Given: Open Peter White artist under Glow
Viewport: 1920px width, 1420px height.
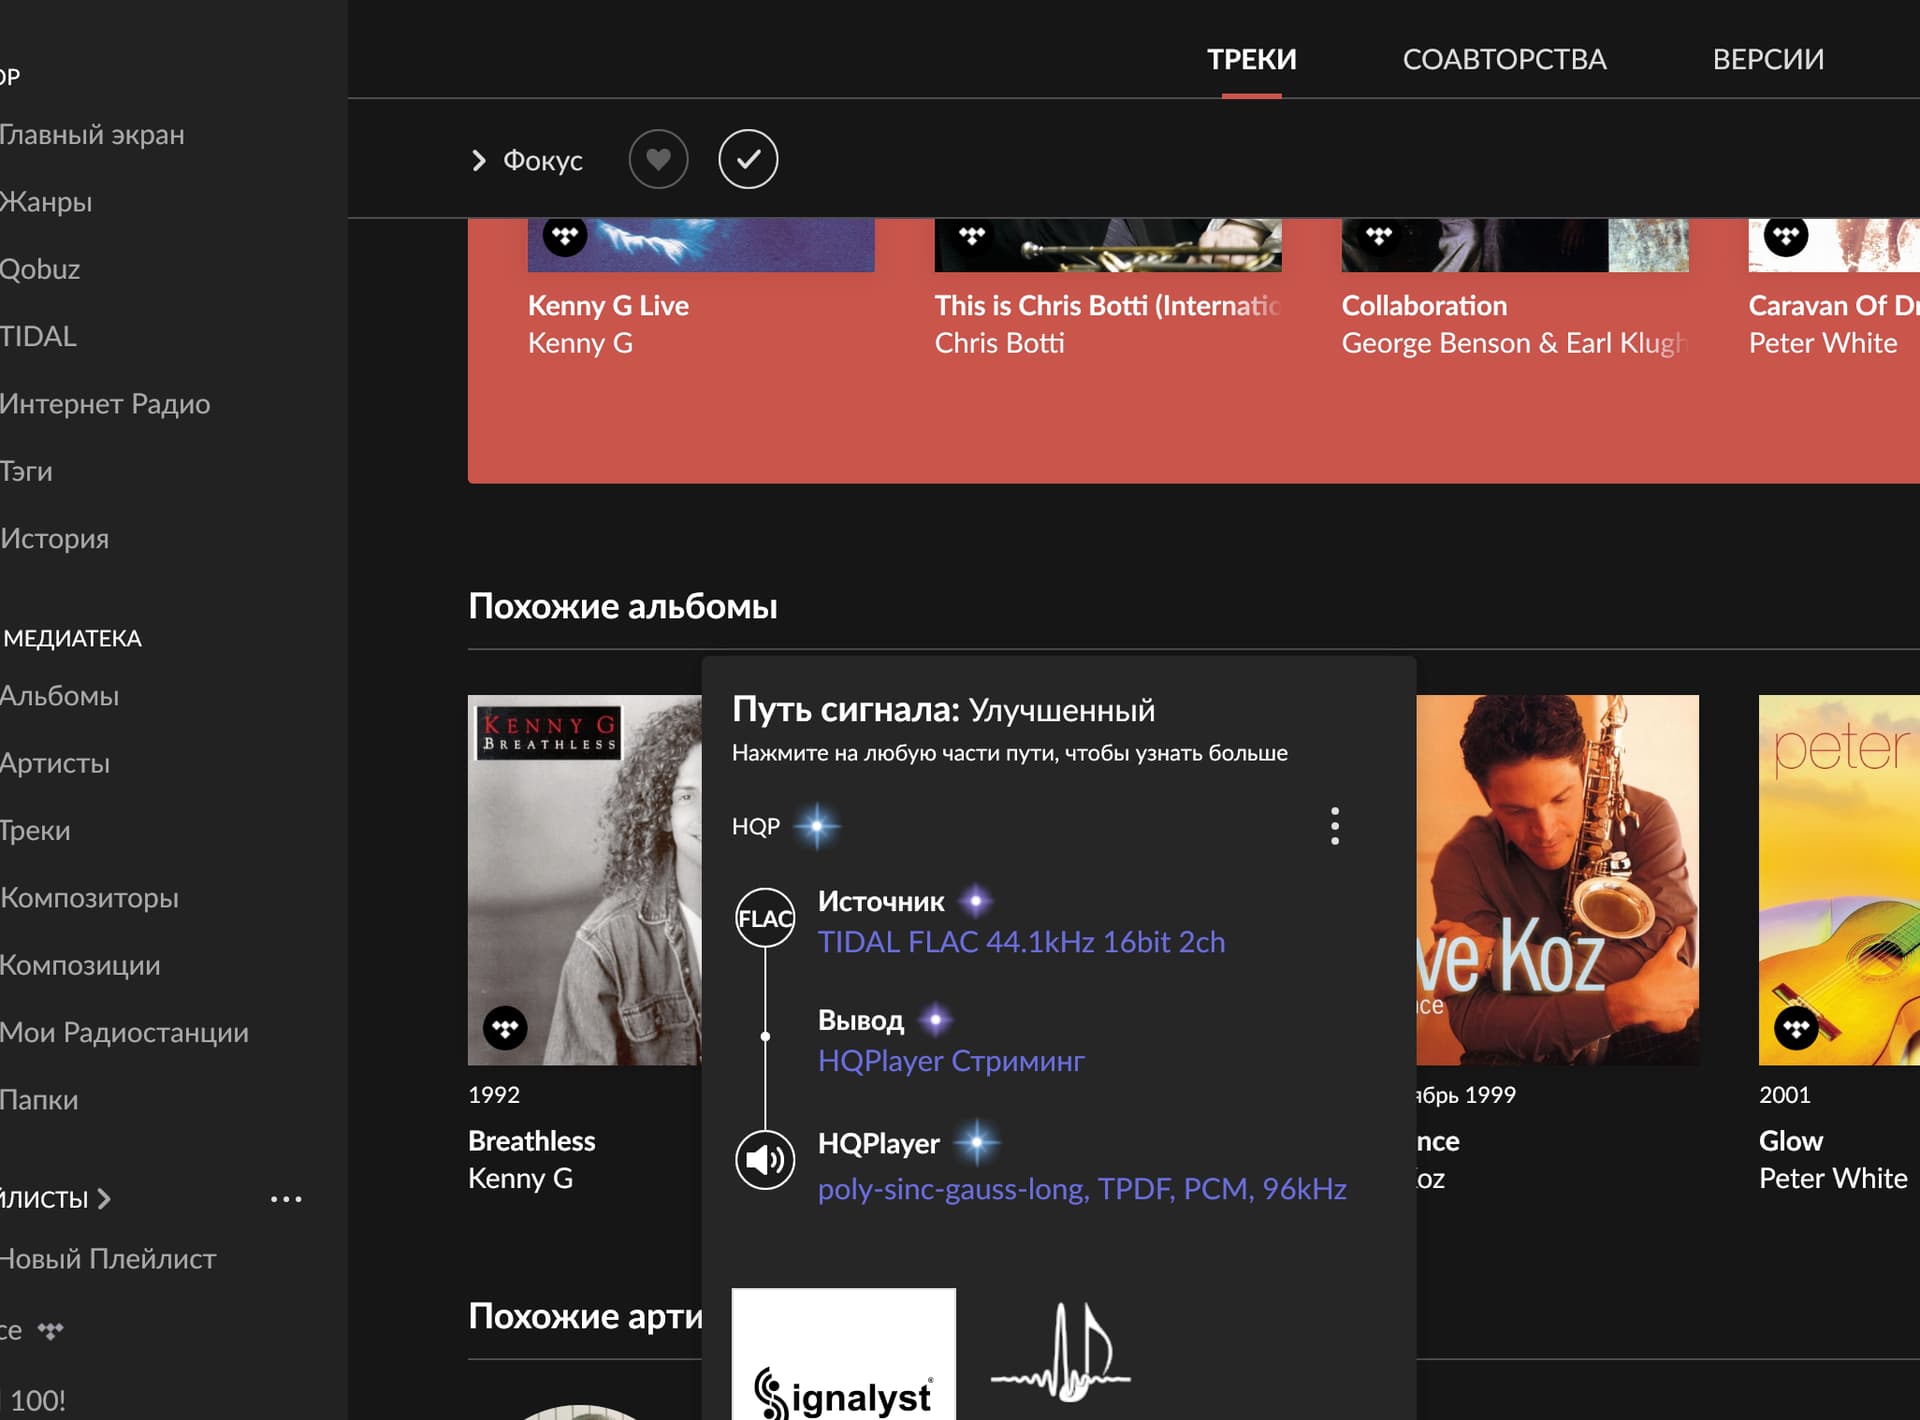Looking at the screenshot, I should click(x=1833, y=1178).
